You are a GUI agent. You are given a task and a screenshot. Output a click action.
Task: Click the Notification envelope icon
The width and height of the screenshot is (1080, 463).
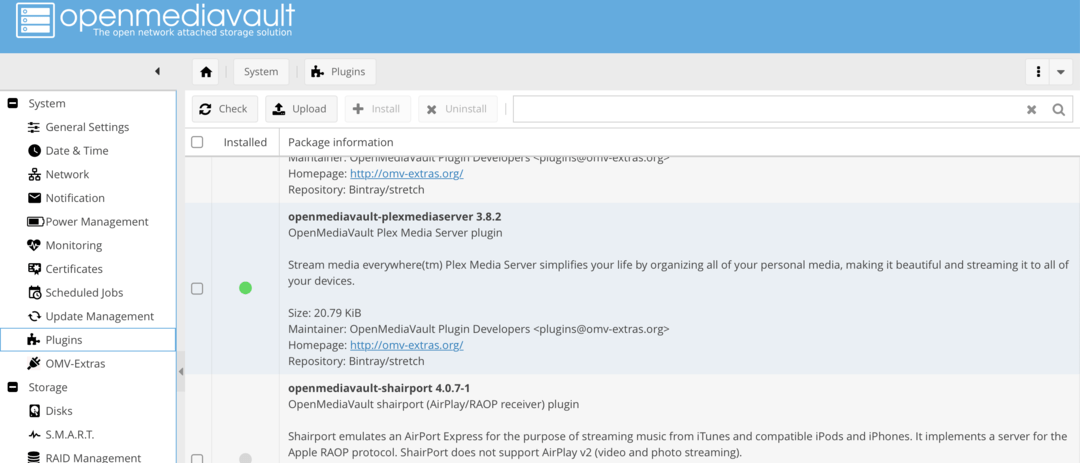coord(34,198)
